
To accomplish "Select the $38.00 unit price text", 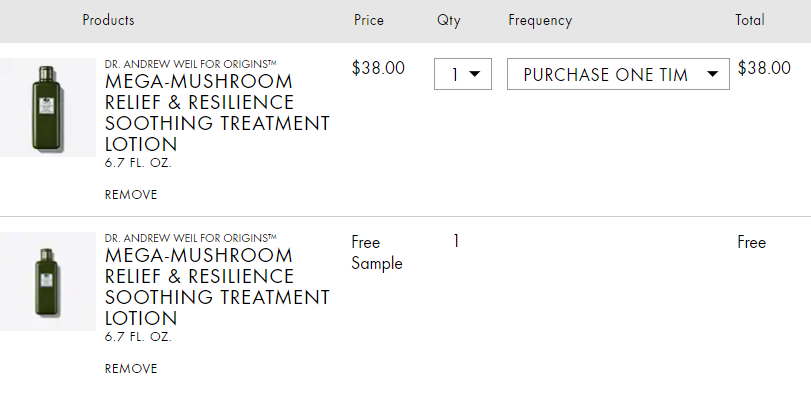I will (378, 68).
